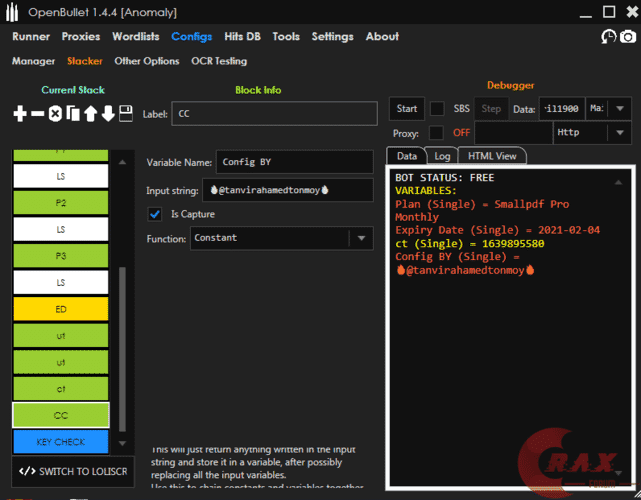
Task: Click the disable block X icon
Action: (55, 114)
